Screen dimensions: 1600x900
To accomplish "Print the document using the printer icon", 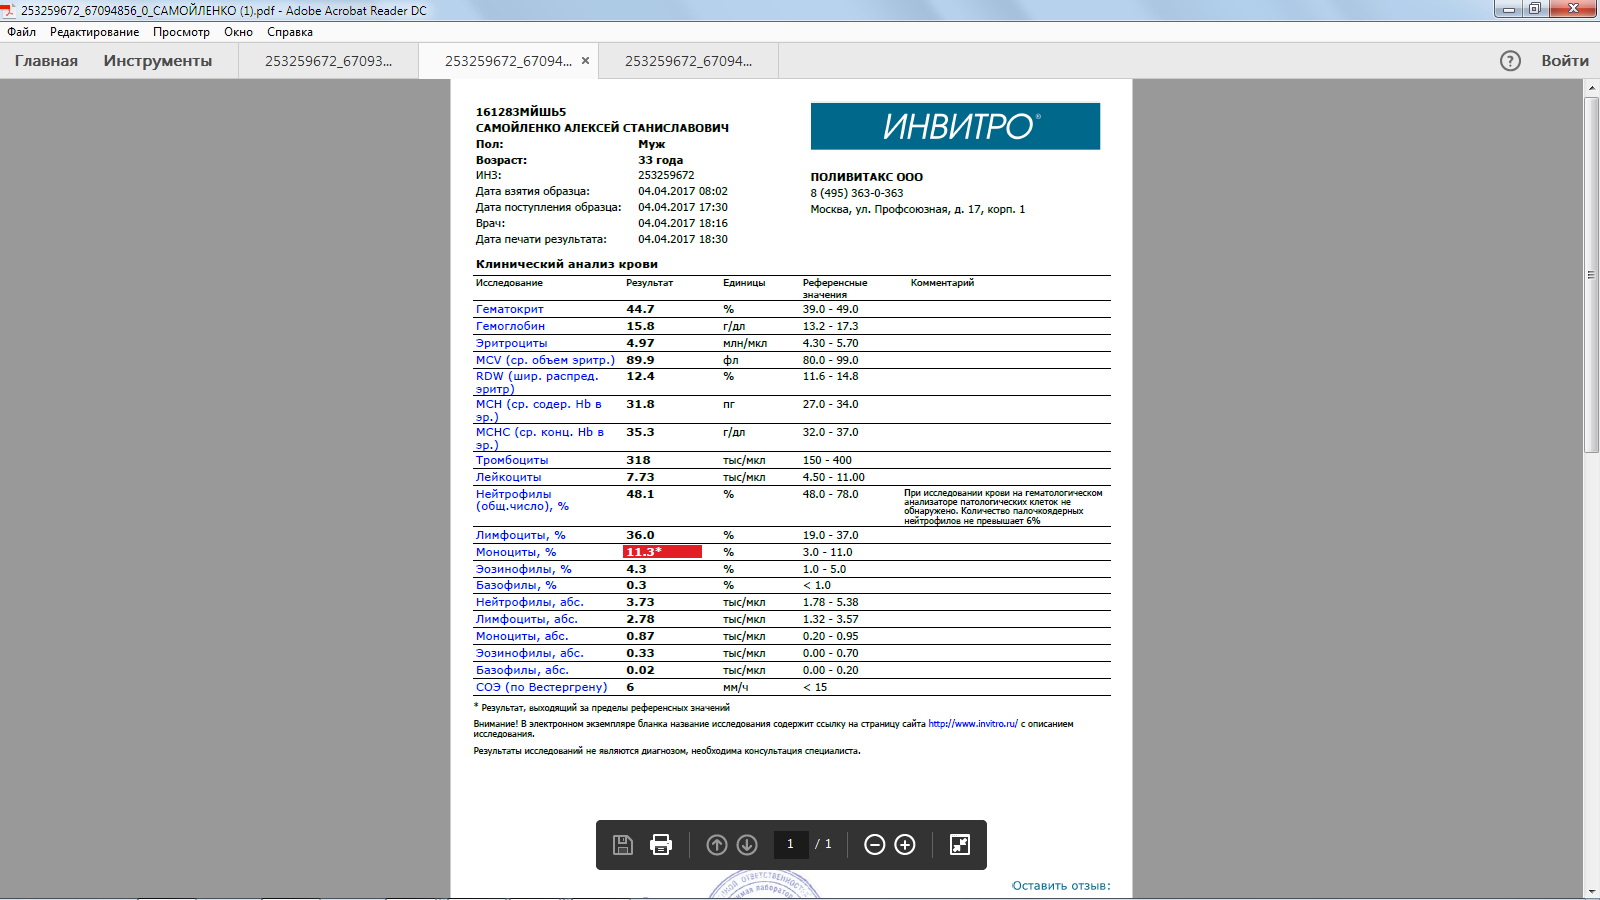I will pos(661,845).
